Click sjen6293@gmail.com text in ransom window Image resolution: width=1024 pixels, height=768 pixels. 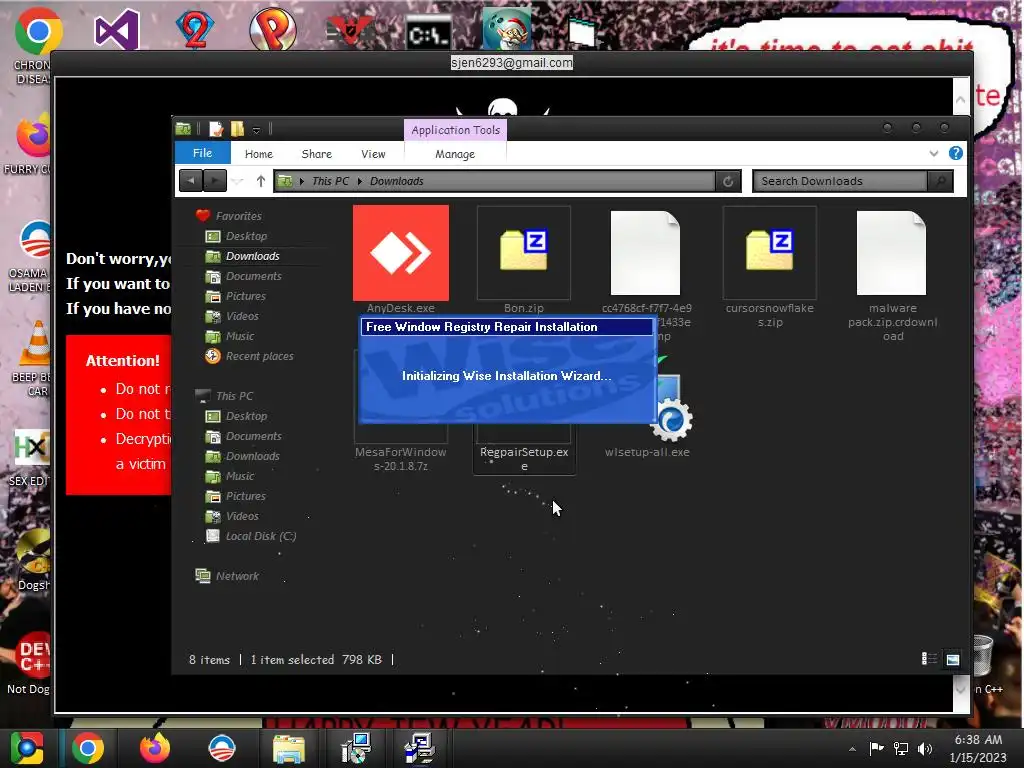(511, 63)
